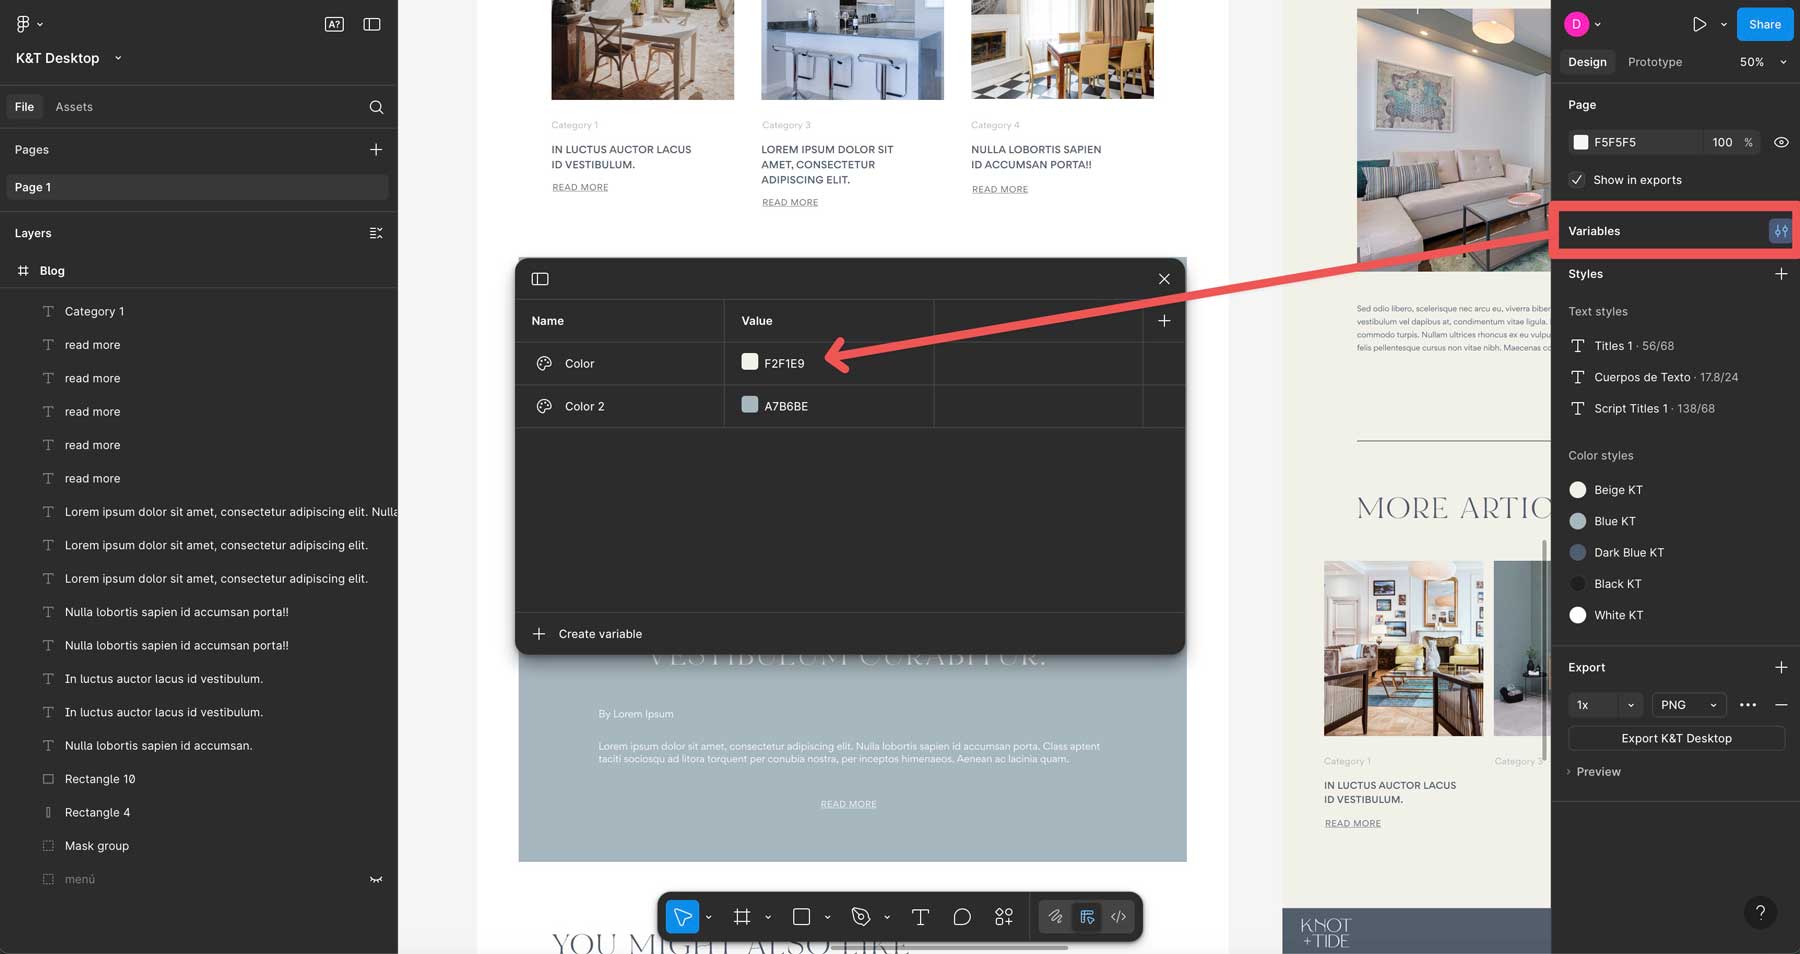Click the Export K&T Desktop button

[1676, 738]
